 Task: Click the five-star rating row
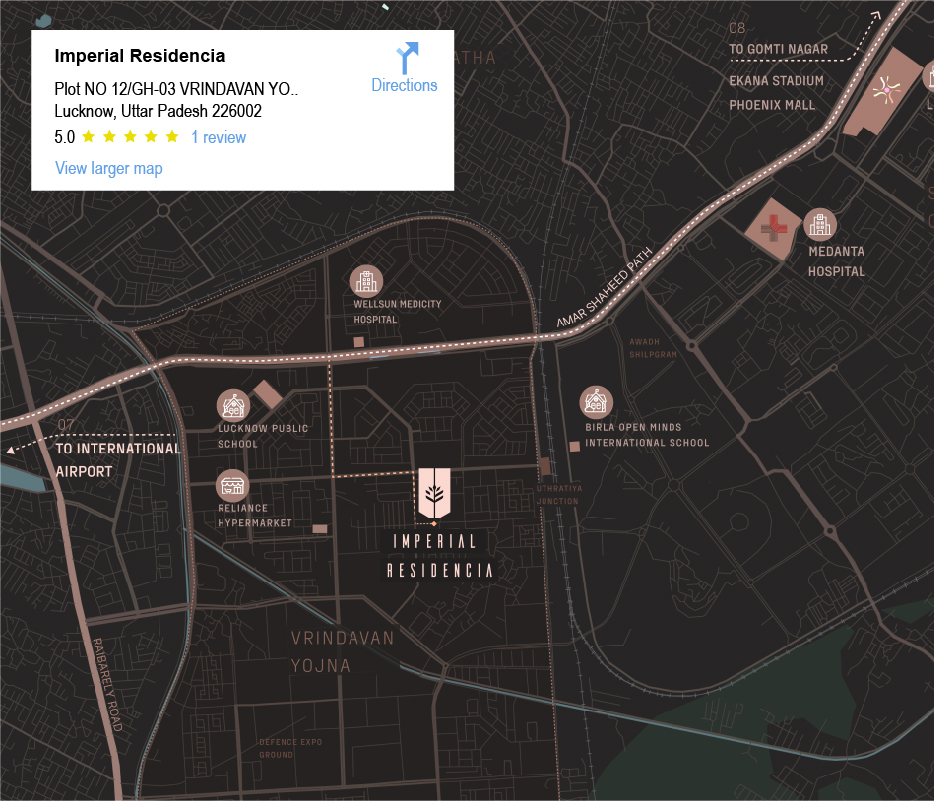tap(130, 137)
